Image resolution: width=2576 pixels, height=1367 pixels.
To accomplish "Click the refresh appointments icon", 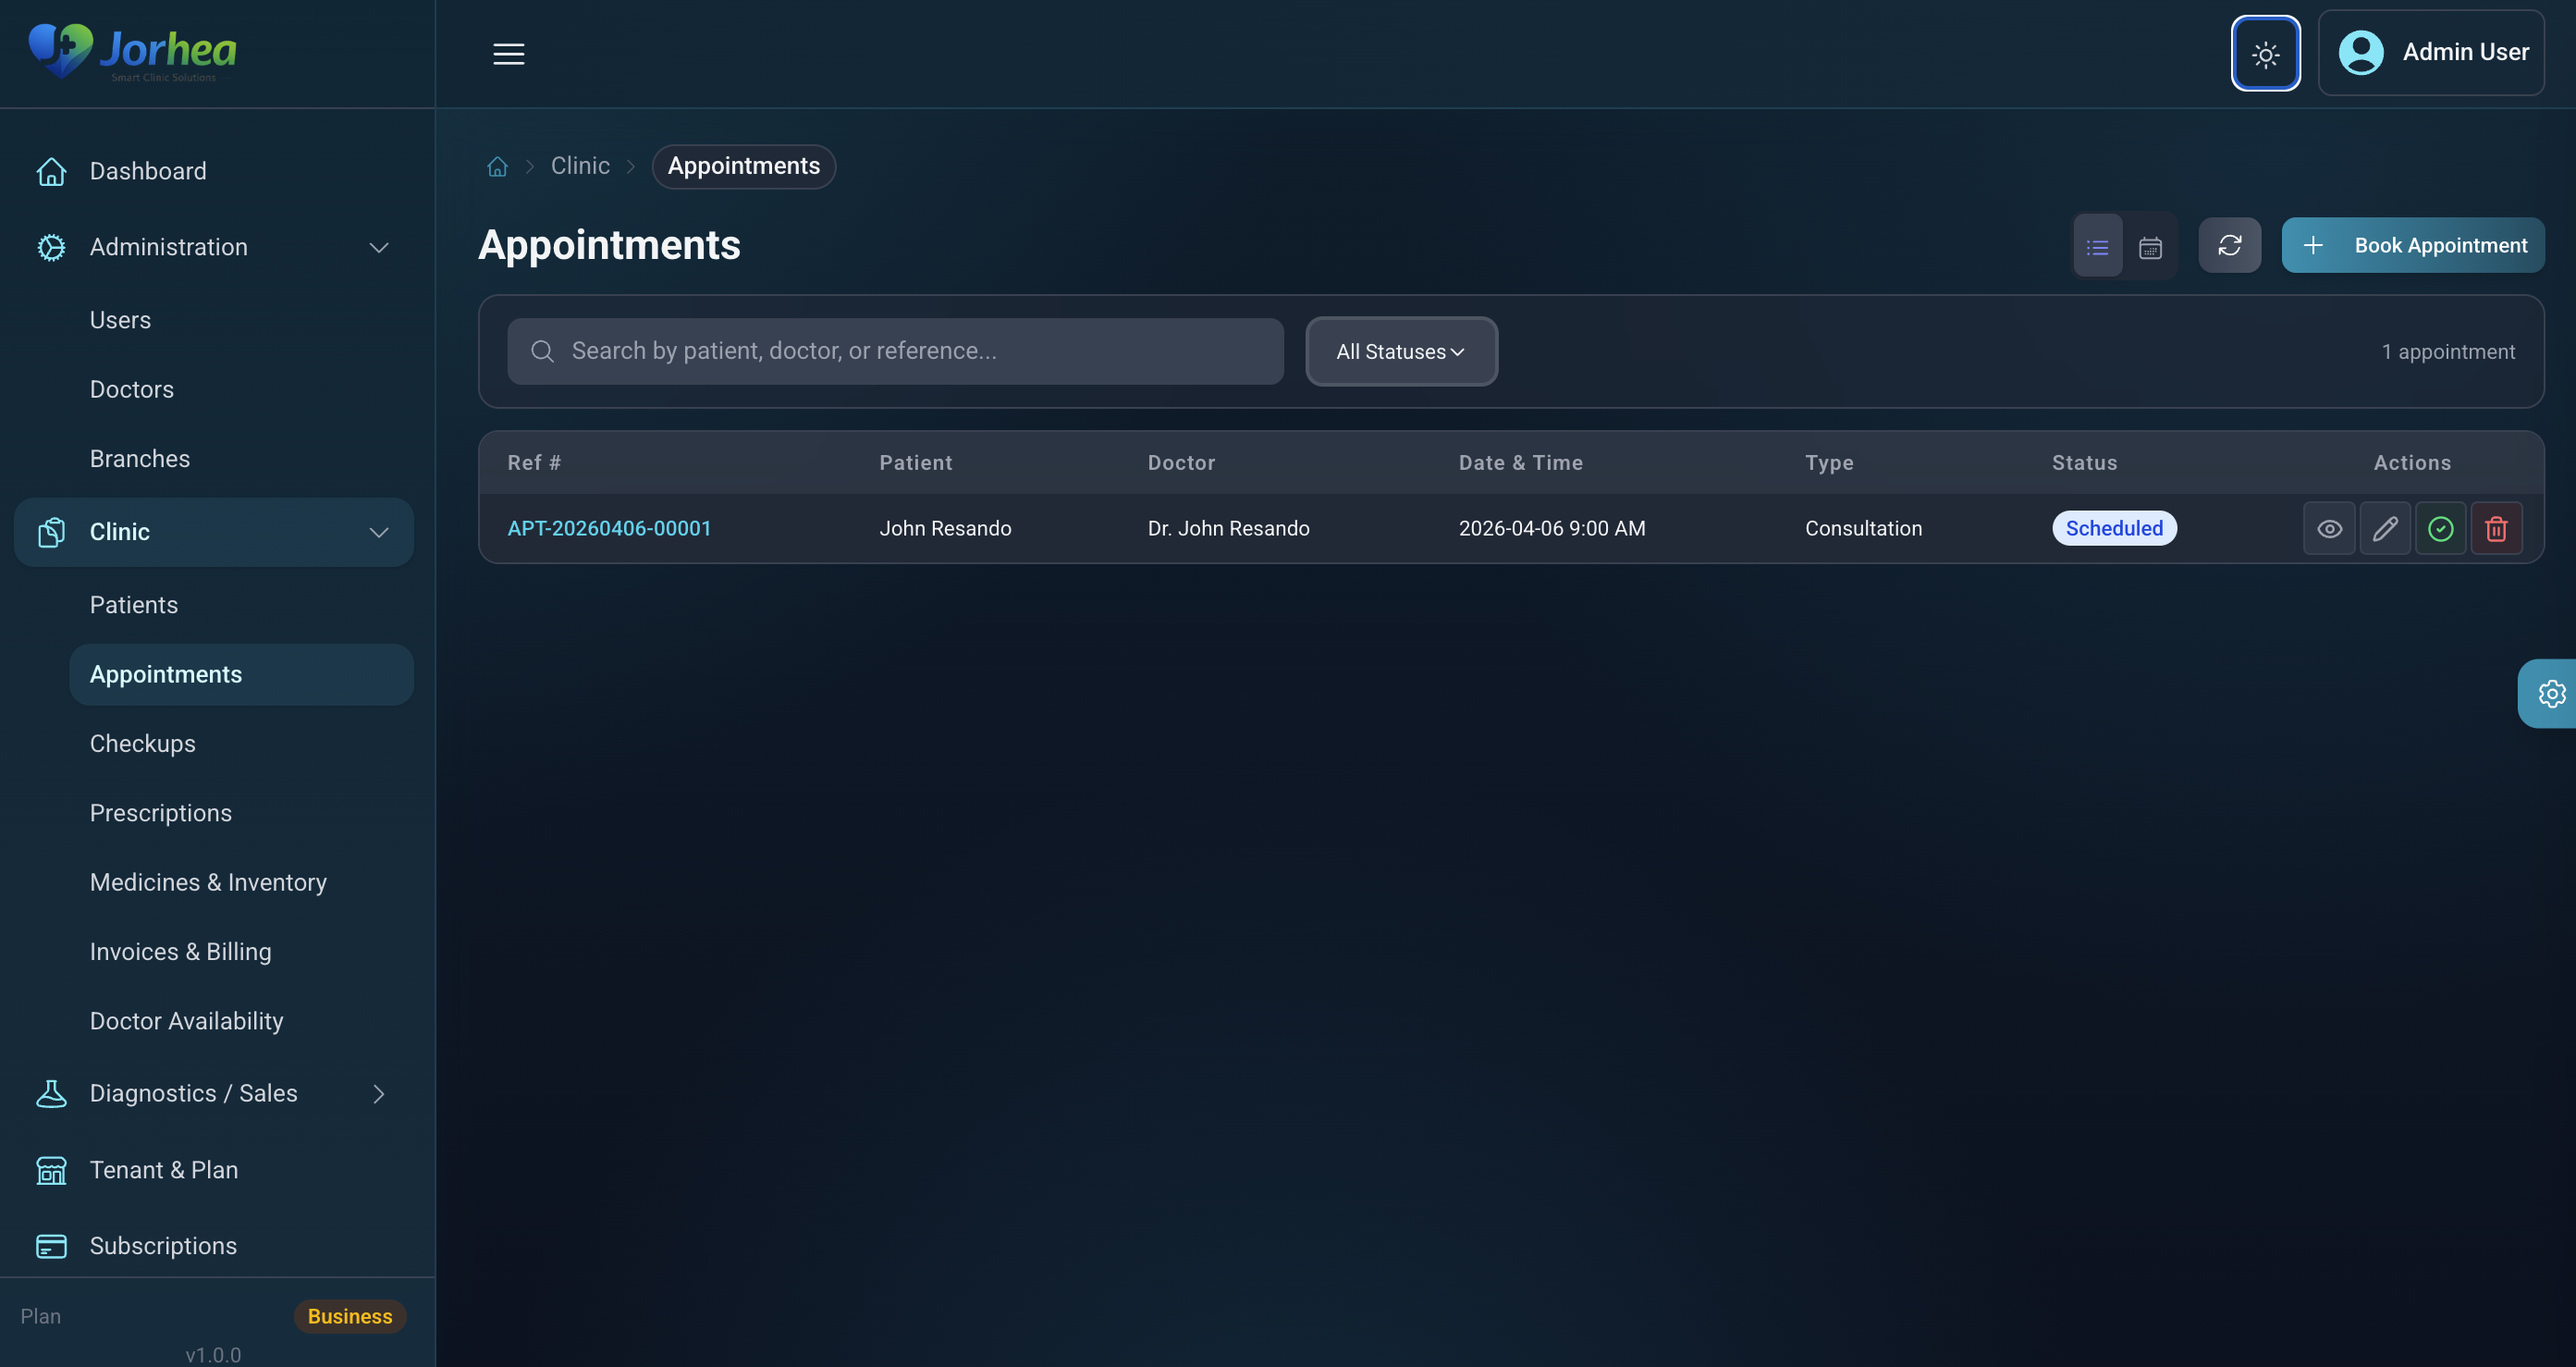I will click(x=2229, y=245).
